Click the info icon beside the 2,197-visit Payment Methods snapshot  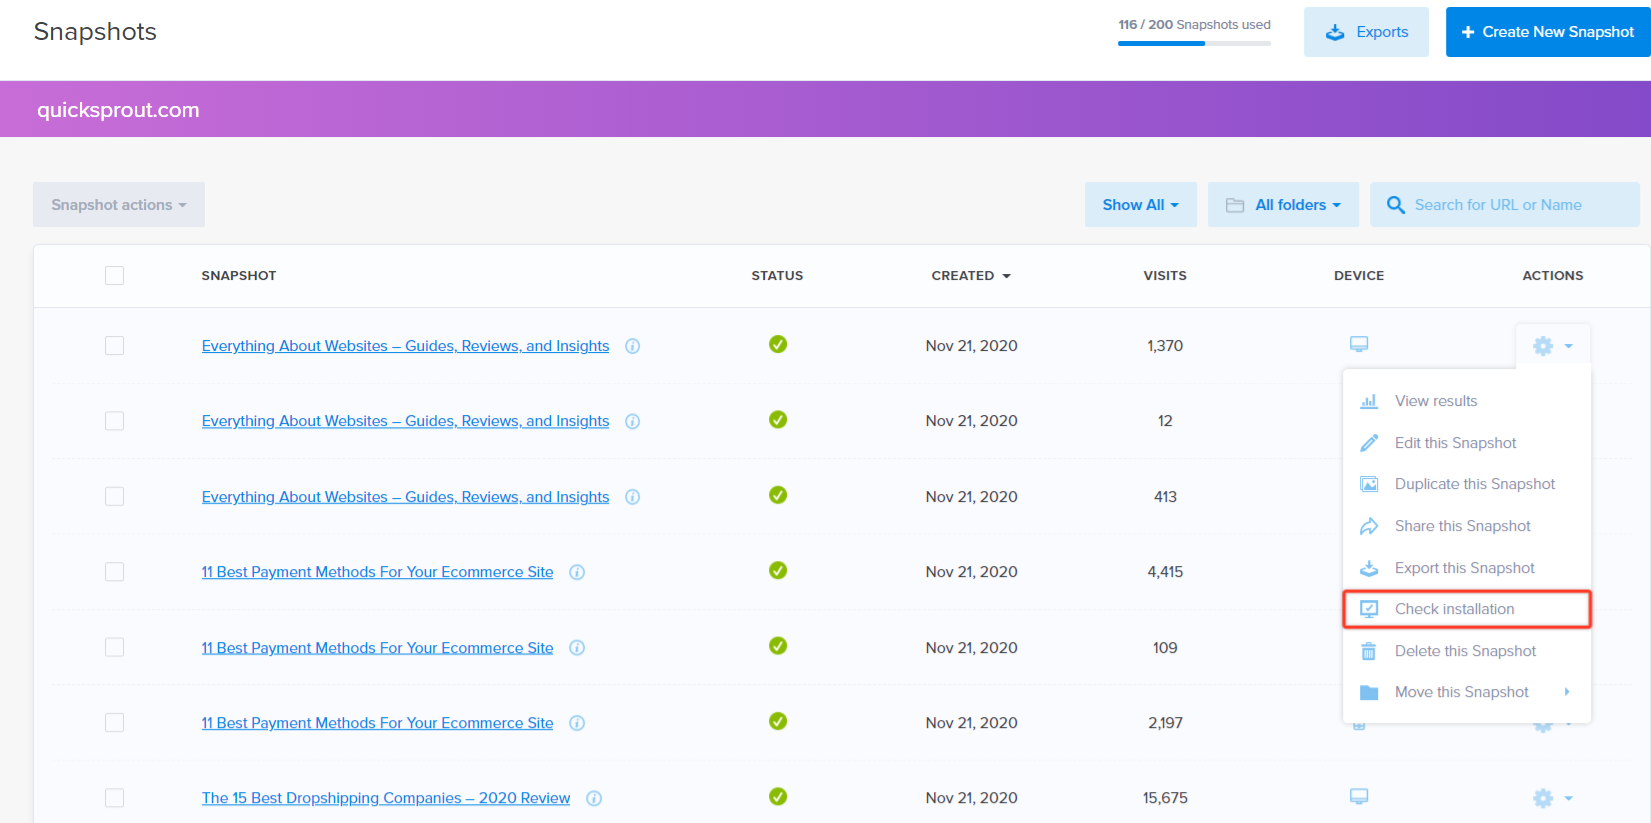(577, 723)
